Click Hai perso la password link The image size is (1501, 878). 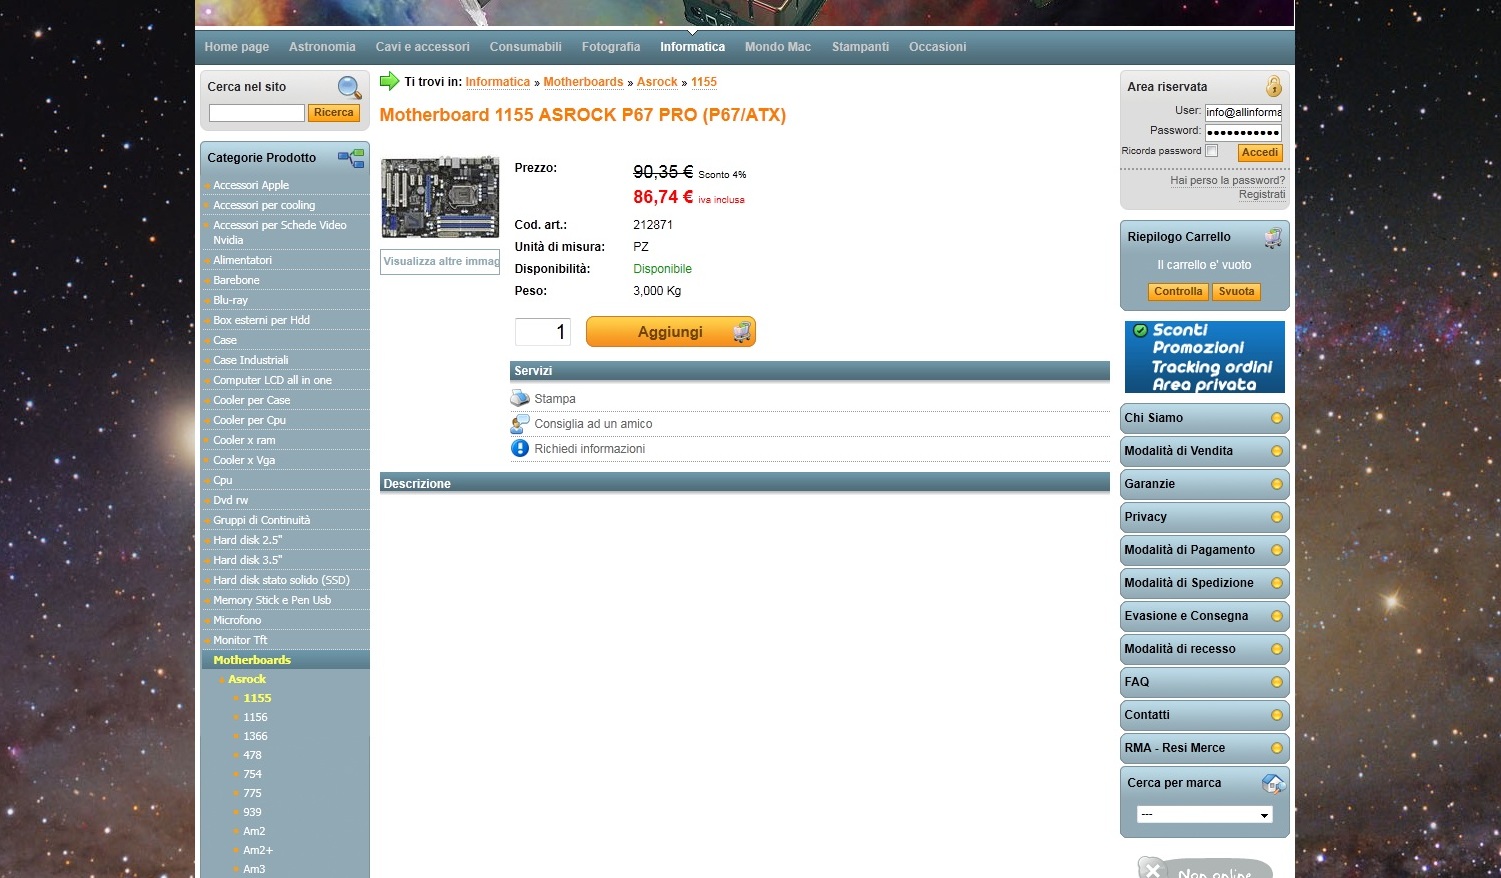click(x=1228, y=180)
